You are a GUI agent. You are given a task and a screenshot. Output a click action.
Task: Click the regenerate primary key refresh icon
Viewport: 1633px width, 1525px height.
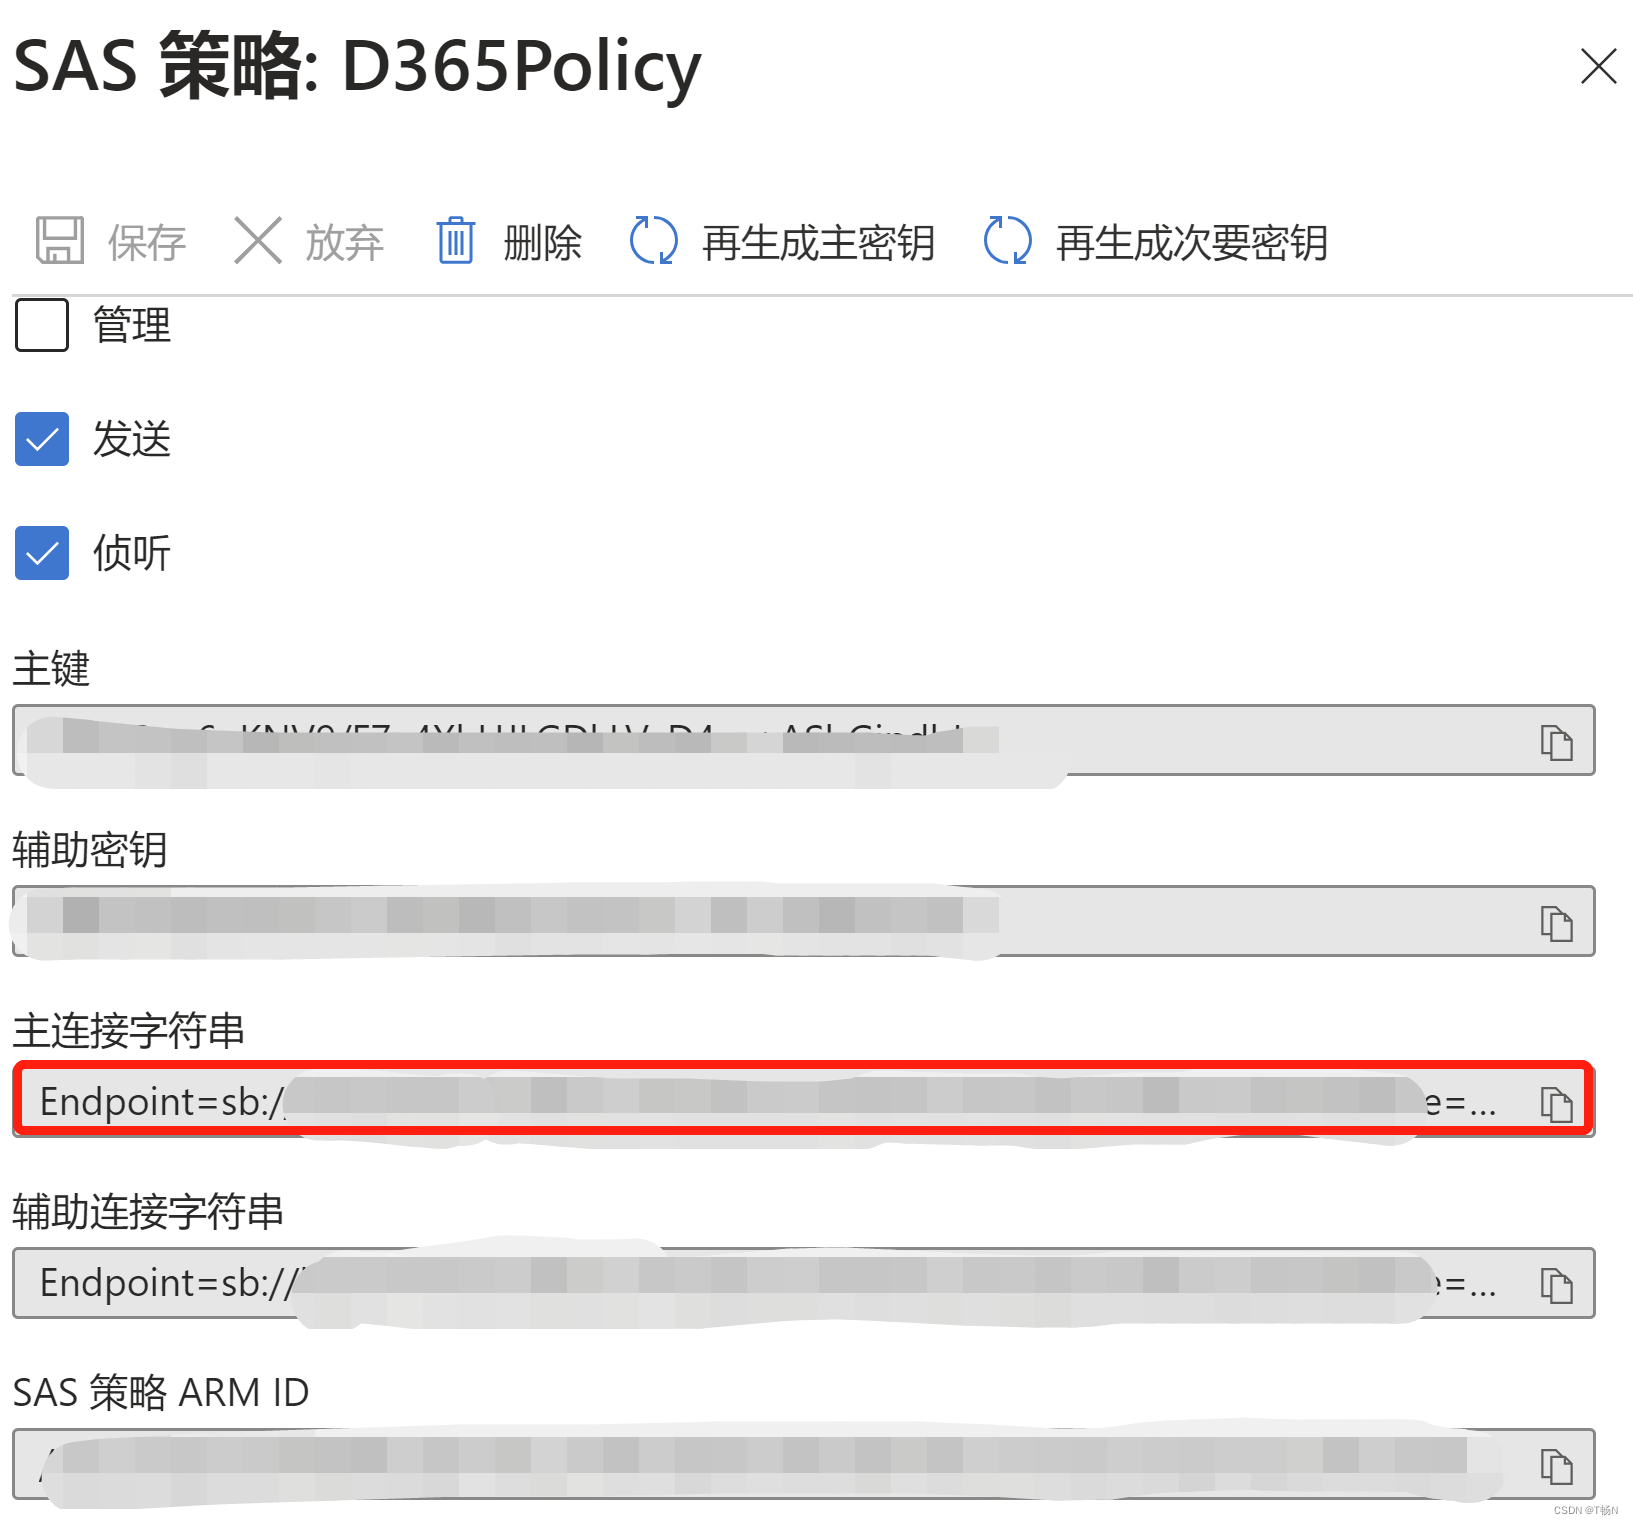pyautogui.click(x=654, y=241)
